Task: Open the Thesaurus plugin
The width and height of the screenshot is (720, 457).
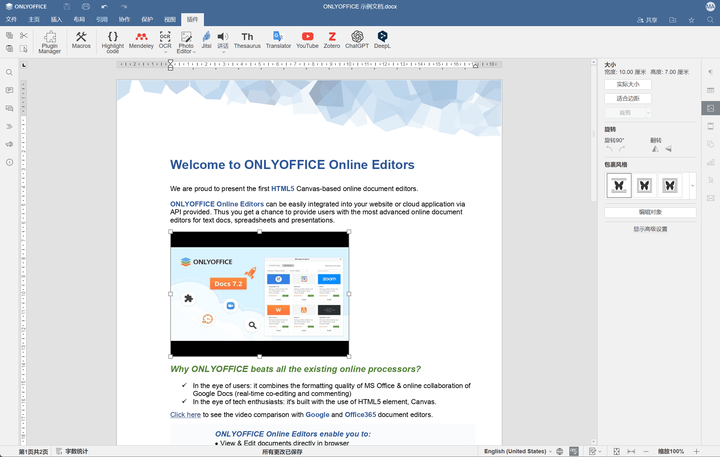Action: coord(247,40)
